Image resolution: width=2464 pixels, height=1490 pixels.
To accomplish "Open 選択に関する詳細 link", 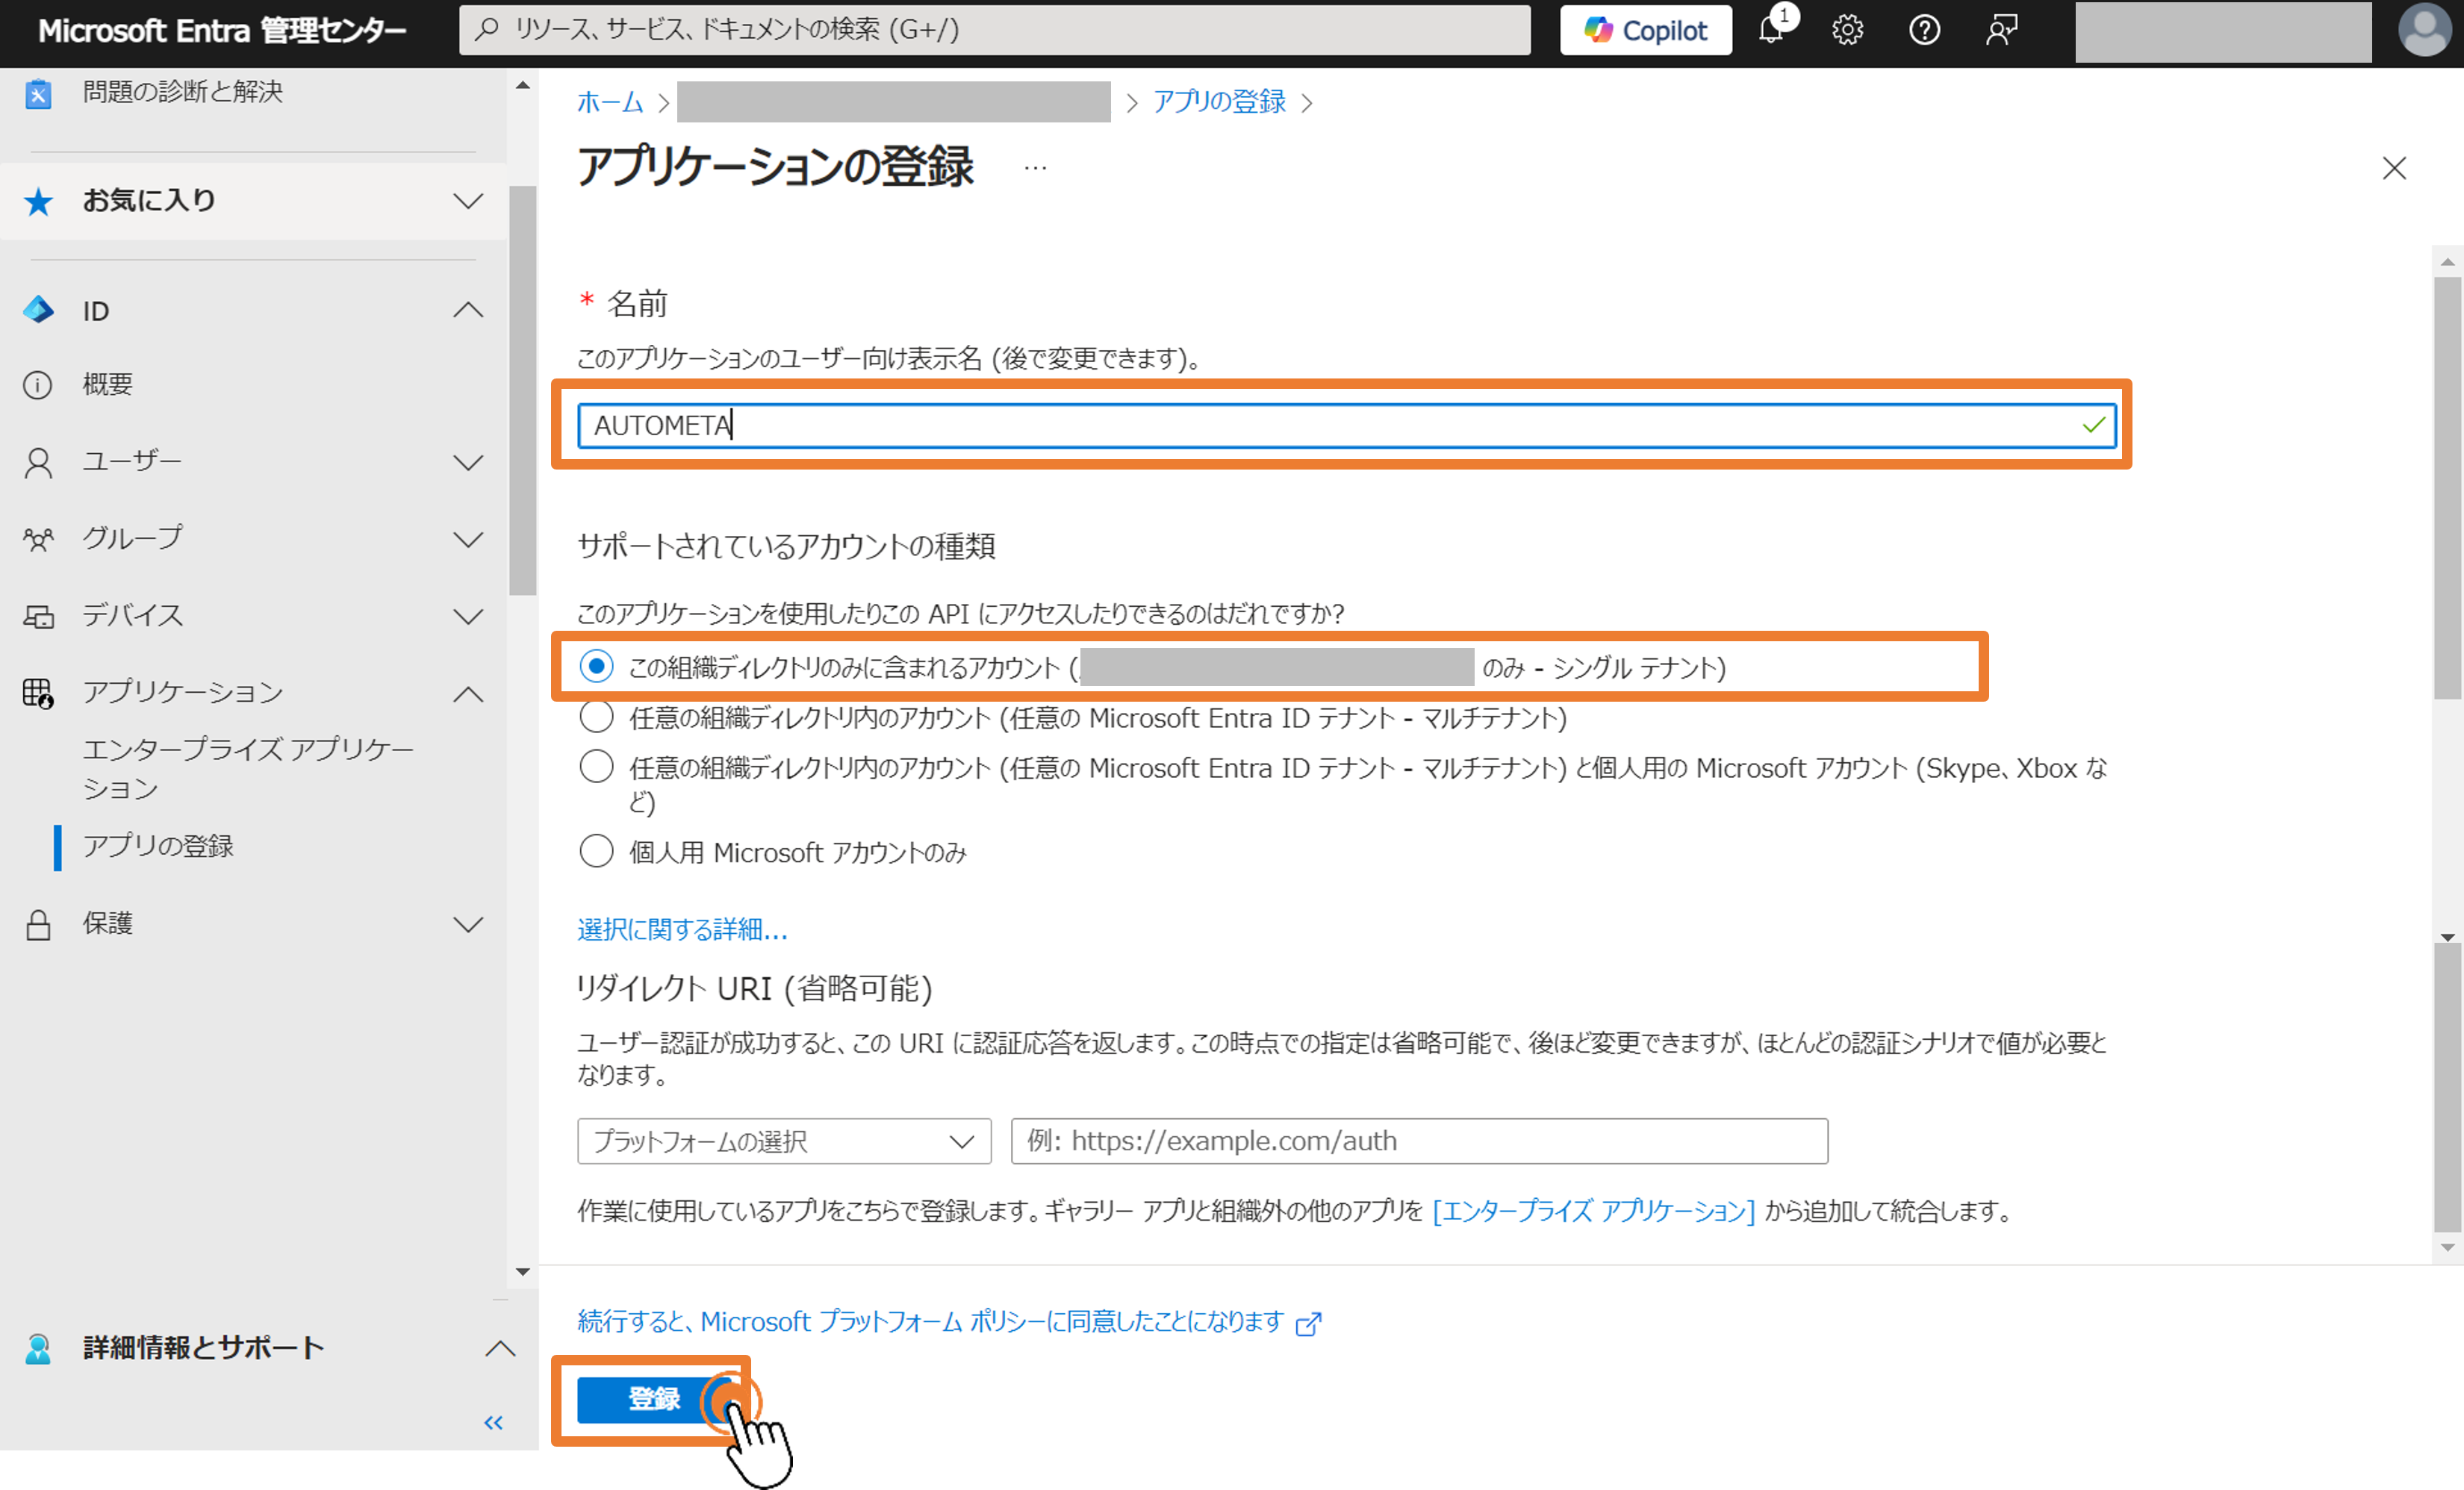I will (x=683, y=930).
